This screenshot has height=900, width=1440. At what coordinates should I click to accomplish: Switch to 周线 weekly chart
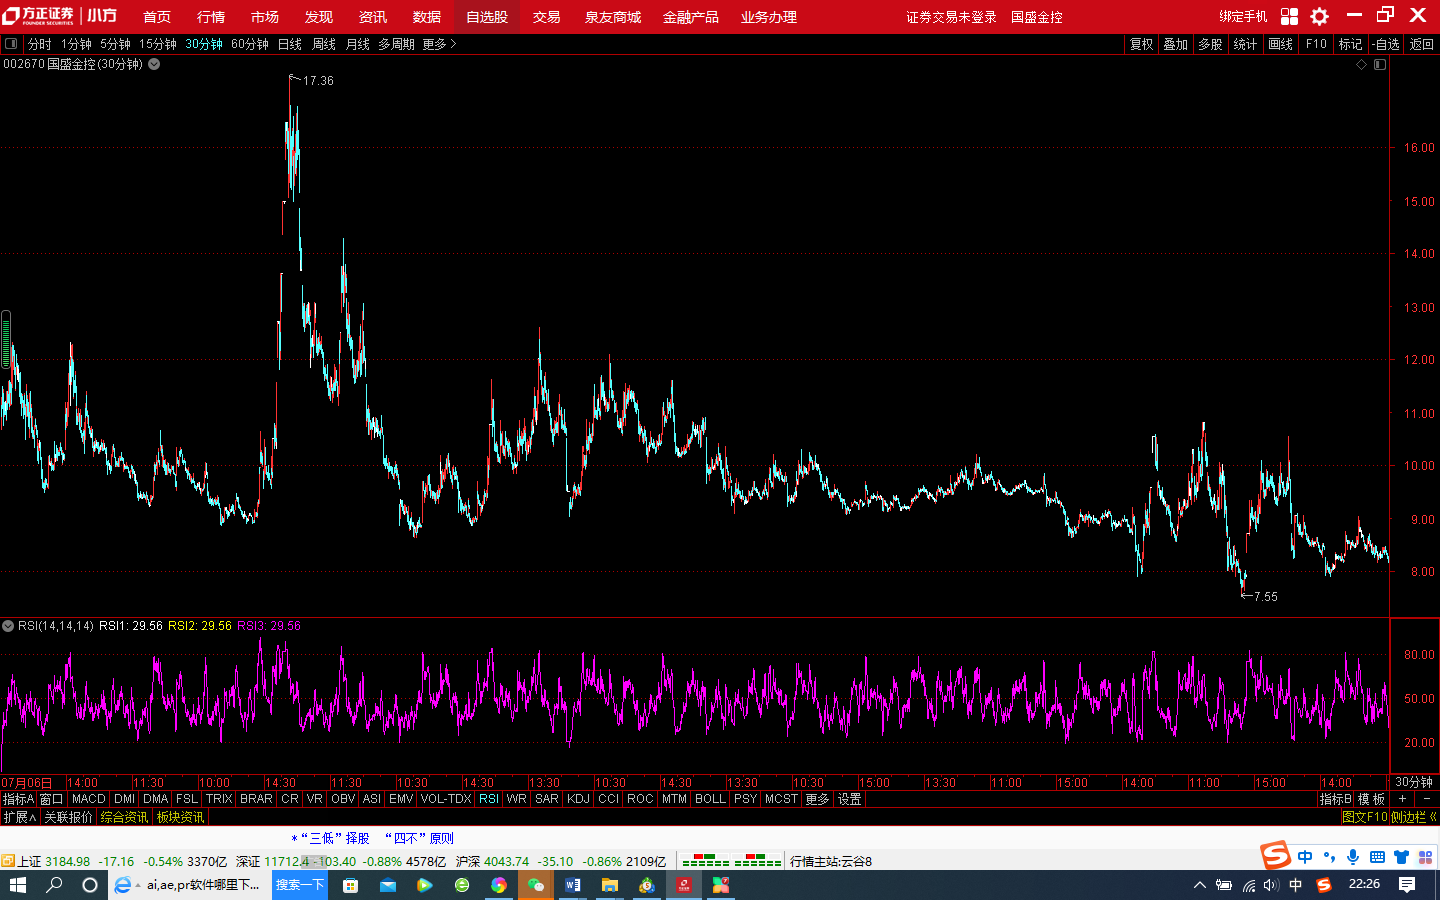click(x=324, y=44)
